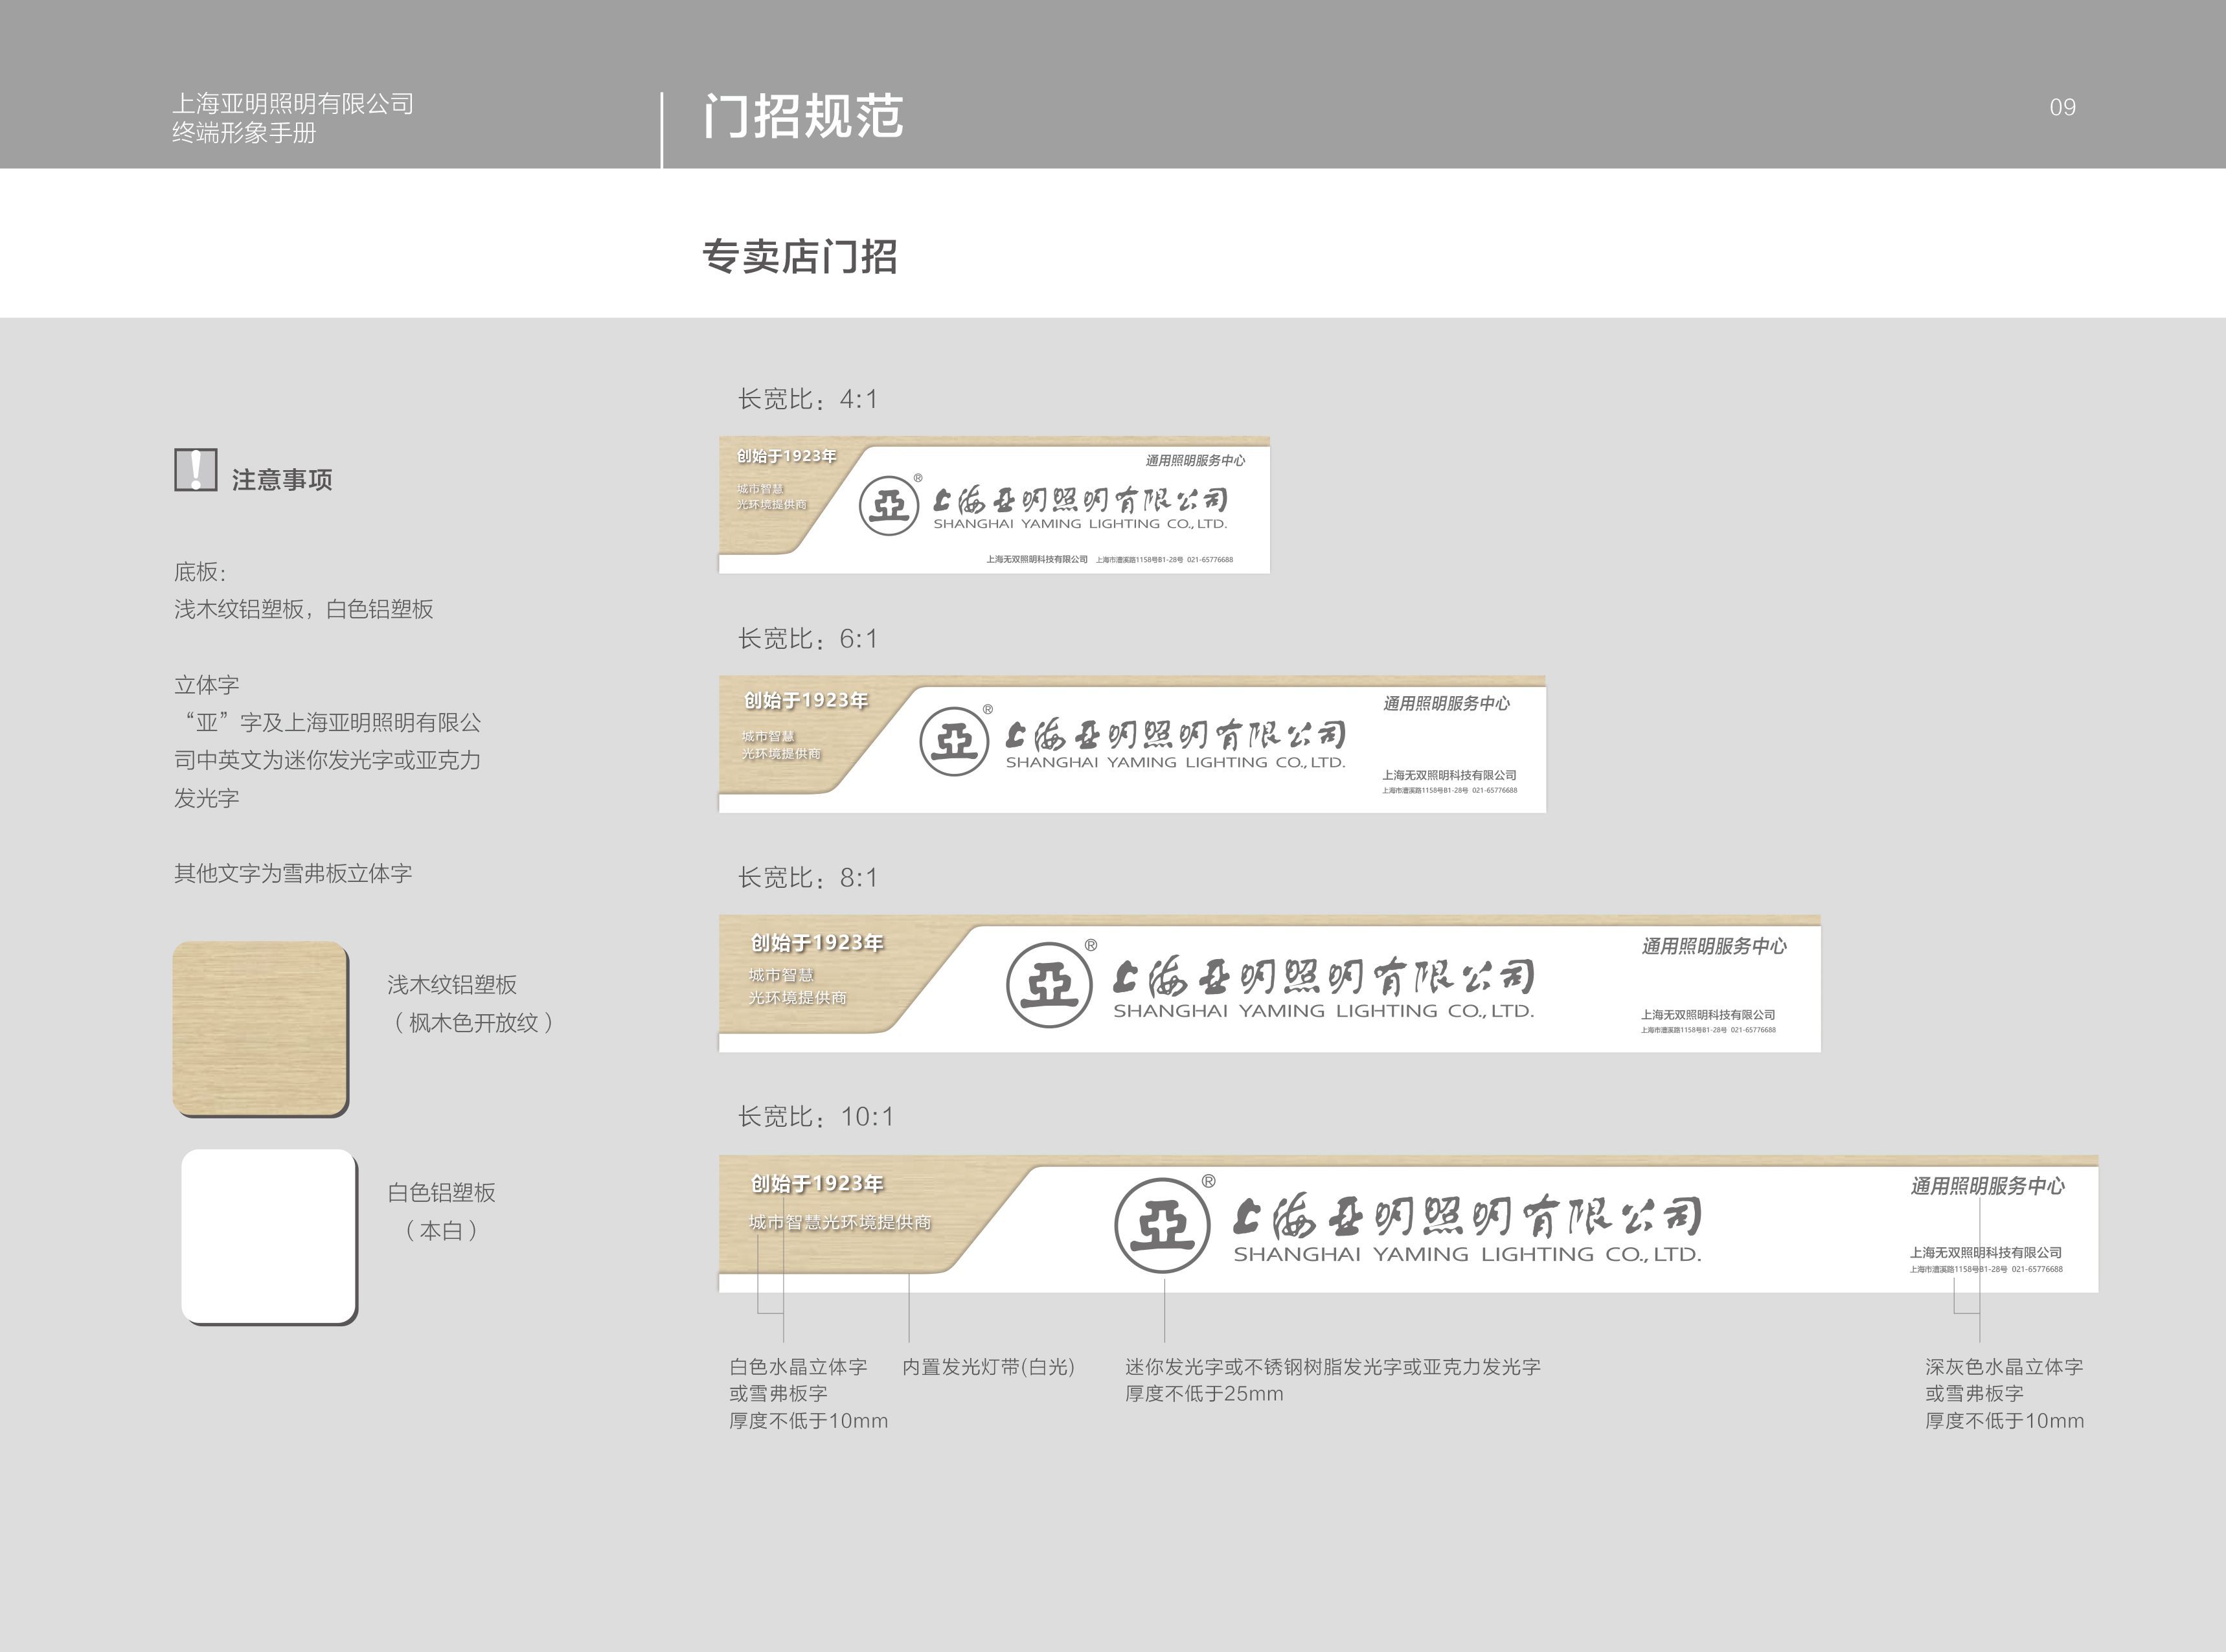The height and width of the screenshot is (1652, 2226).
Task: Click 创始于1923年 in the 10:1 sign
Action: (817, 1184)
